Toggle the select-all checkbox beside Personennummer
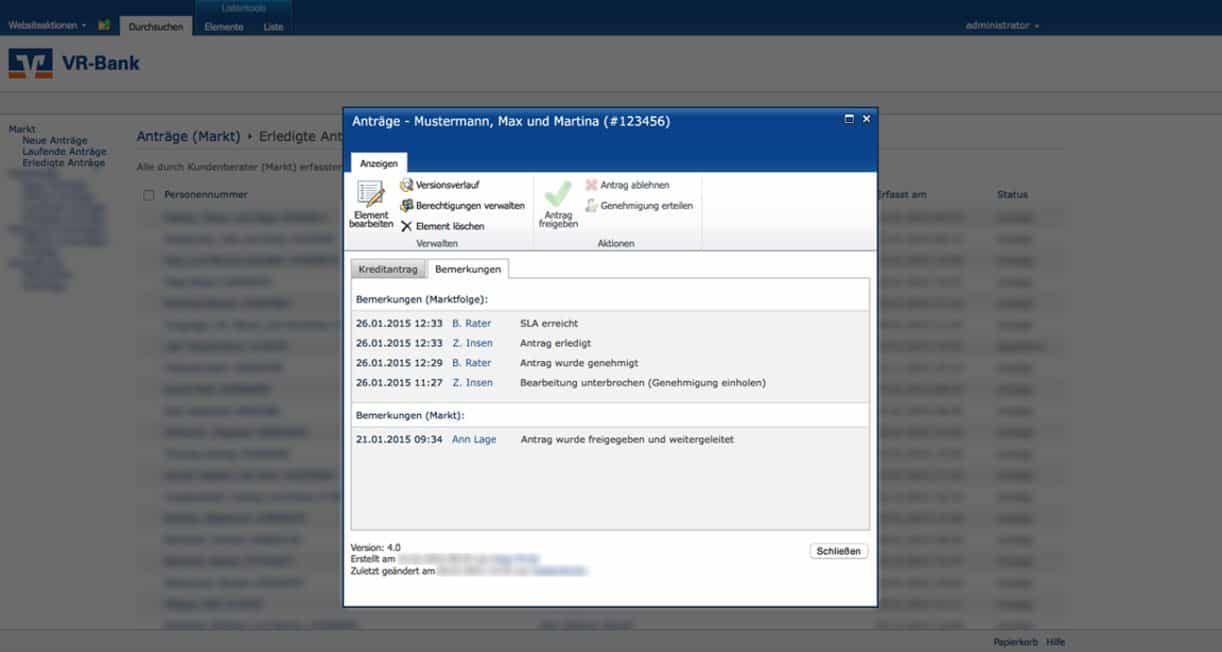This screenshot has width=1222, height=652. (149, 195)
